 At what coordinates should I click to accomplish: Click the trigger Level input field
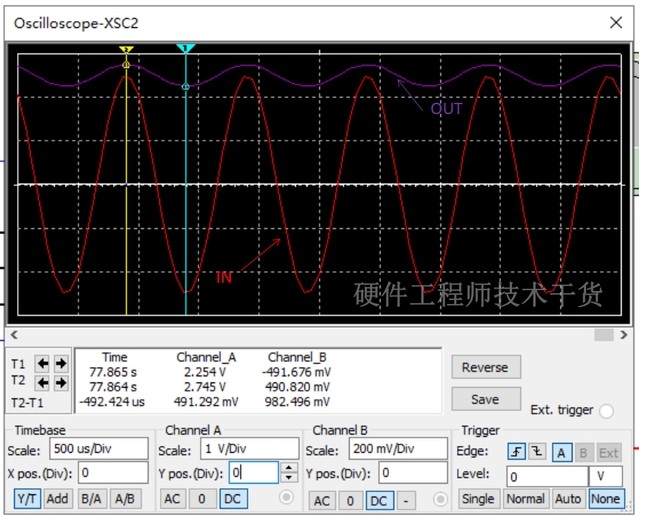point(547,477)
